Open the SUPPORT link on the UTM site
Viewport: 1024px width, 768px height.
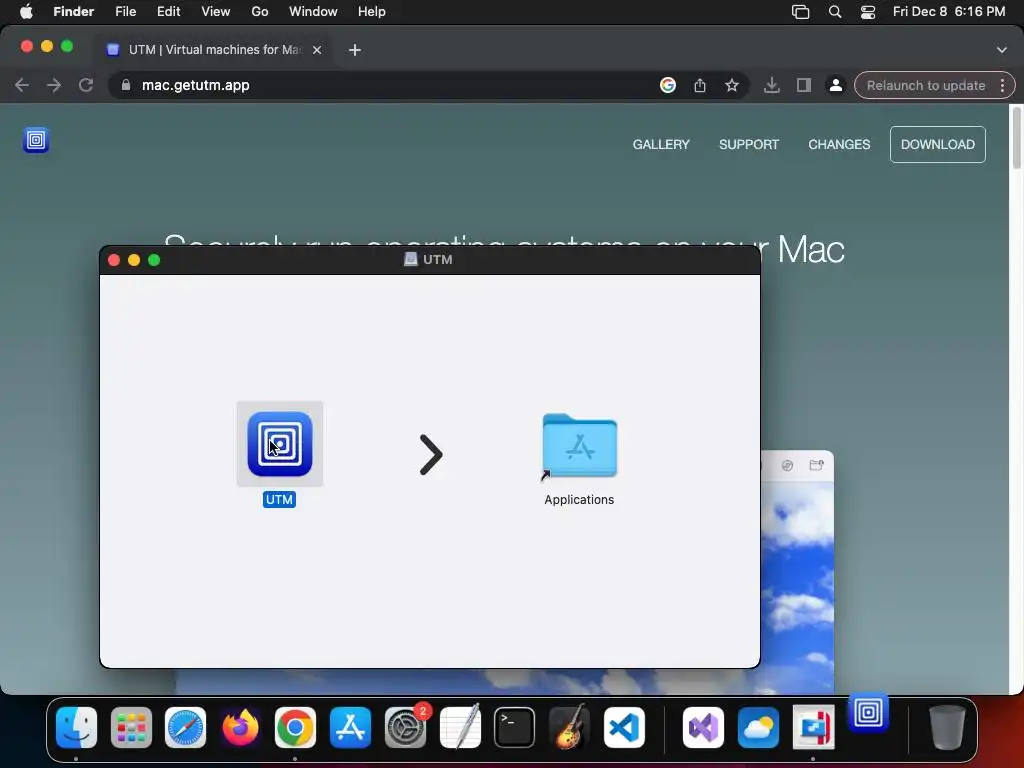748,144
